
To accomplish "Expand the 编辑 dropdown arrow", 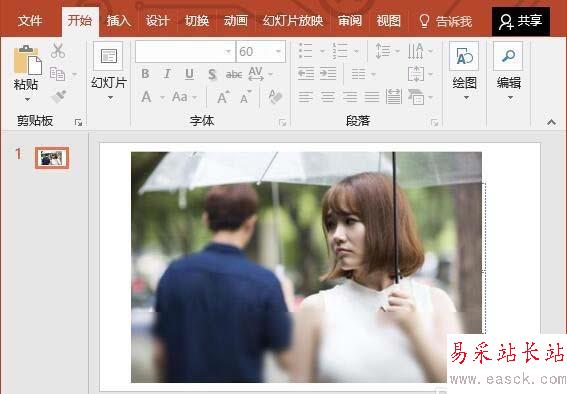I will [x=510, y=98].
